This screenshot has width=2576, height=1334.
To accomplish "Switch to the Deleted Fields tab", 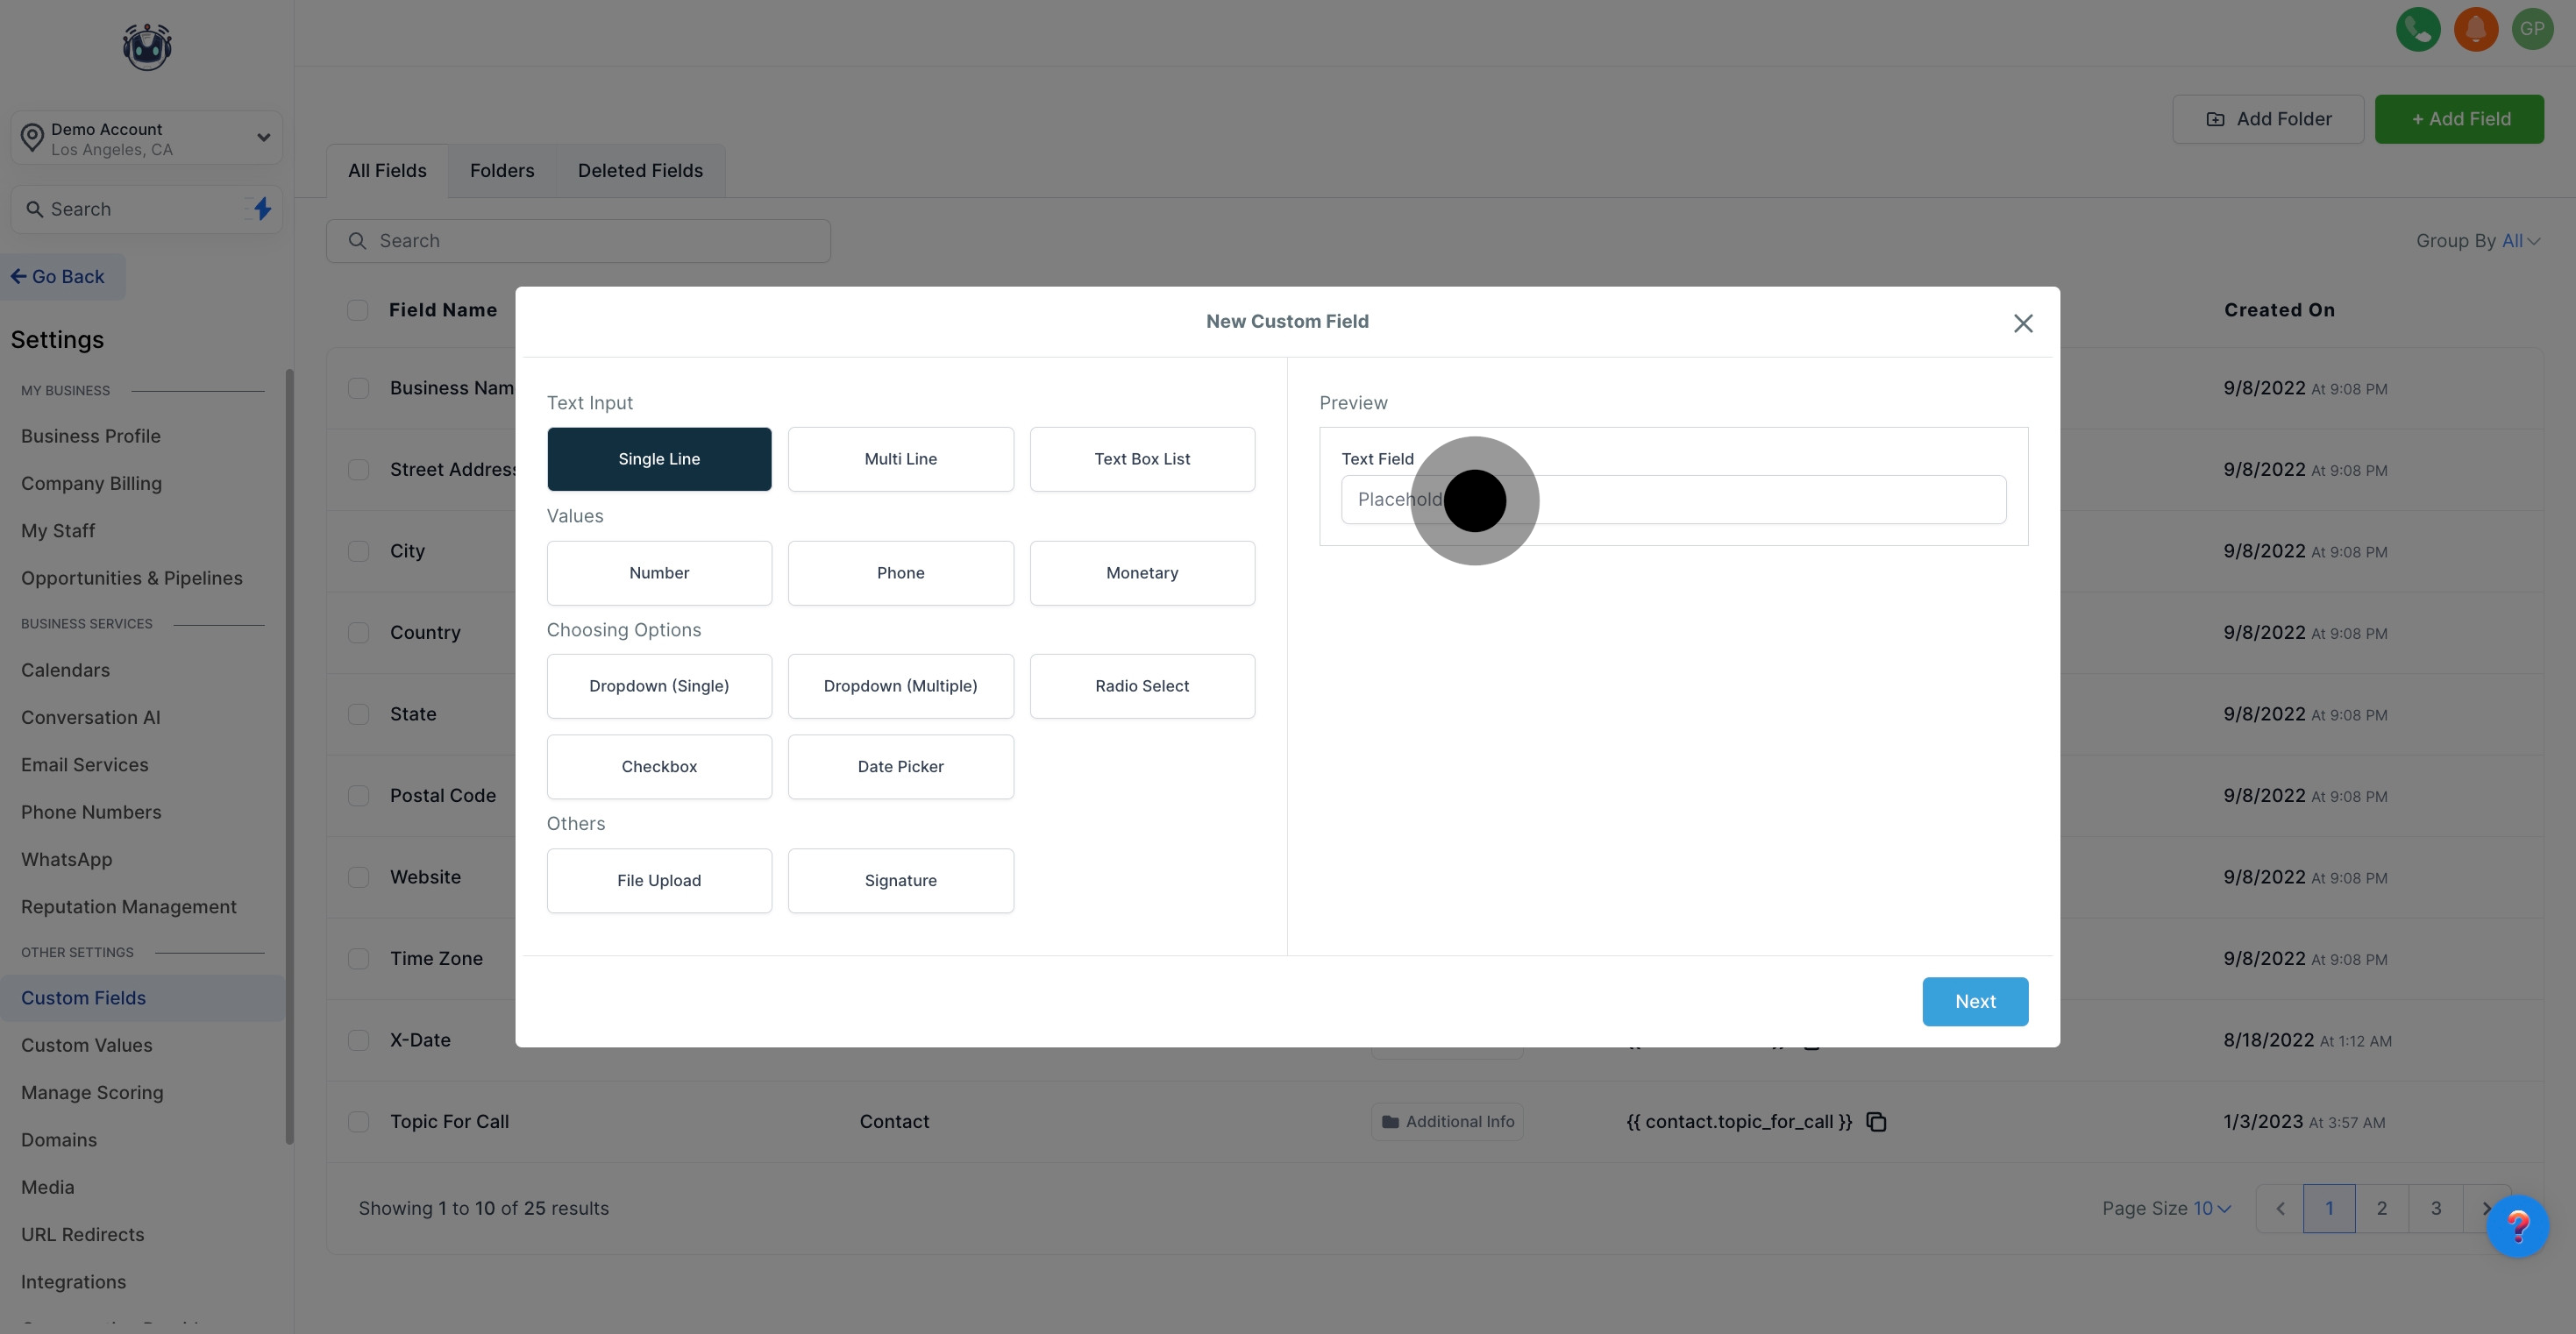I will [x=640, y=171].
